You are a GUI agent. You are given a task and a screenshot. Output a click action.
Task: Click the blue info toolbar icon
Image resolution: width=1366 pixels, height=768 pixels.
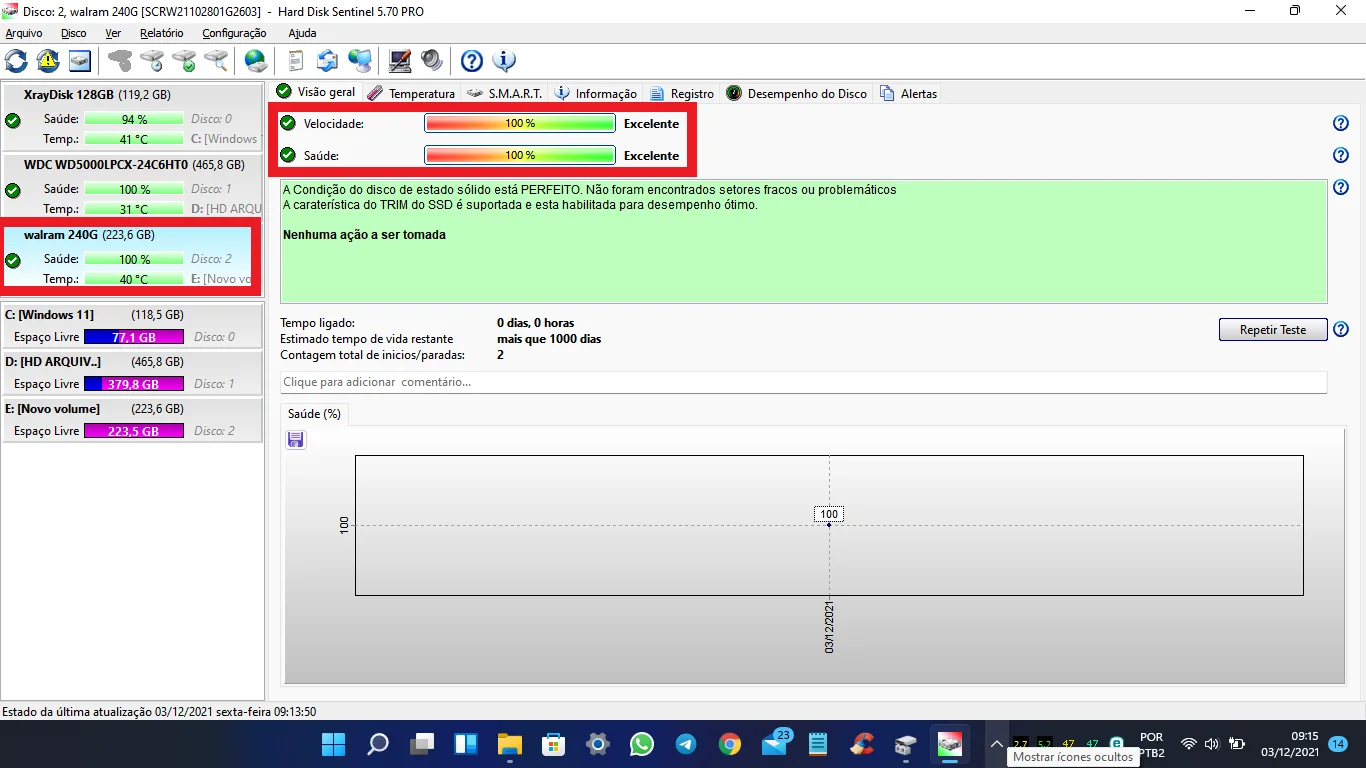504,61
